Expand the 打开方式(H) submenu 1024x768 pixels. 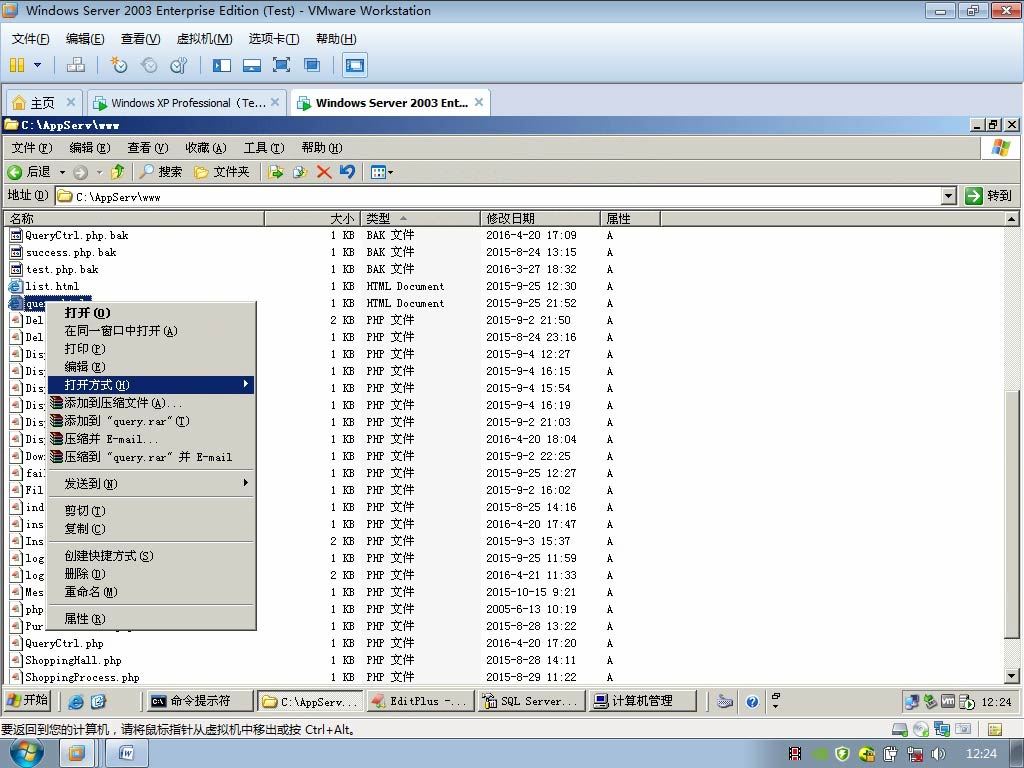(151, 385)
